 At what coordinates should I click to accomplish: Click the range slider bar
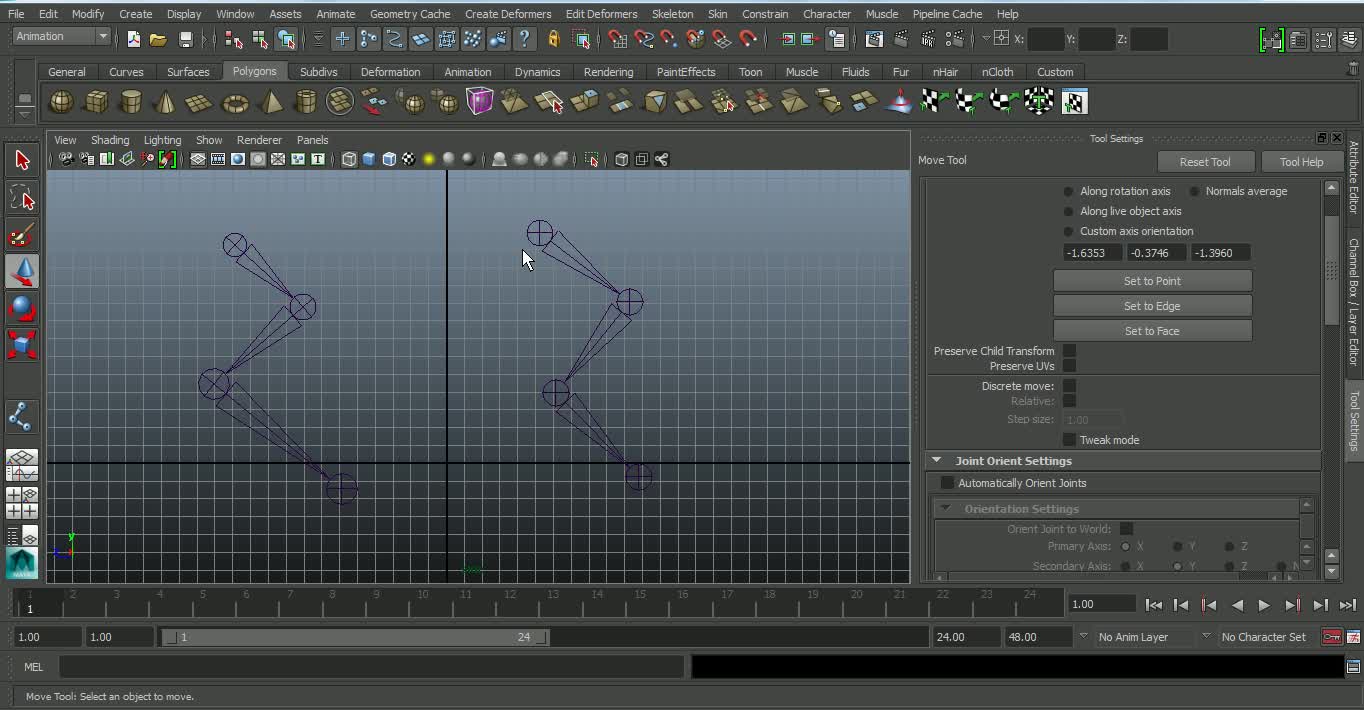[x=355, y=637]
